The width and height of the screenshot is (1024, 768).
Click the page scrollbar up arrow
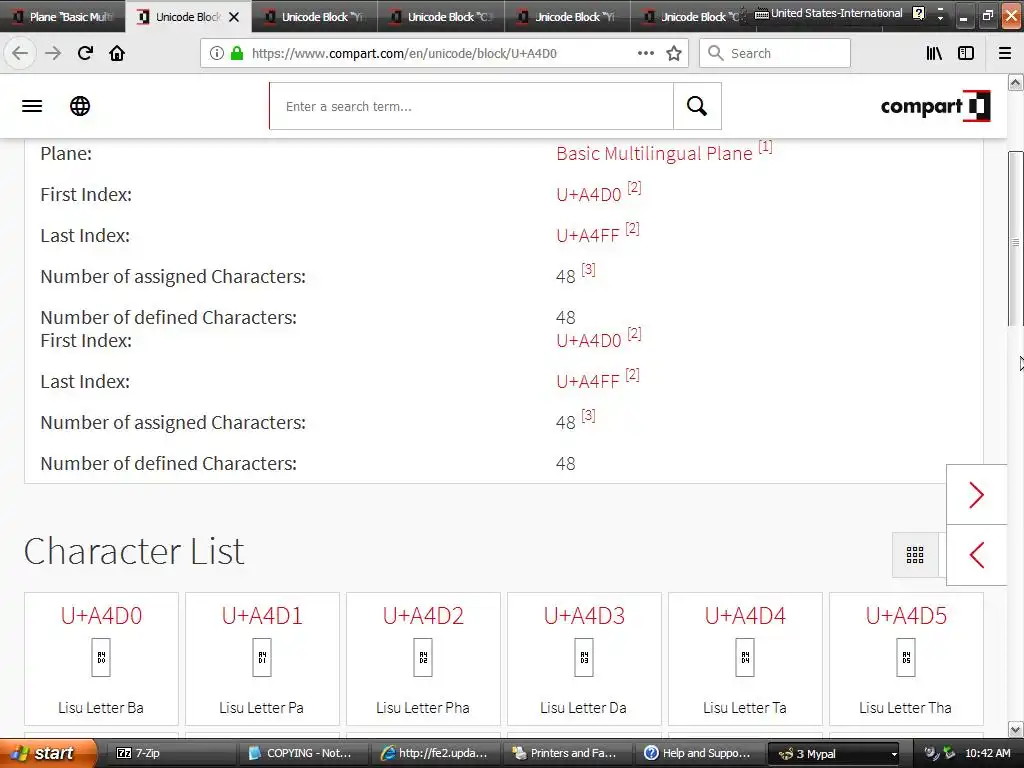1016,82
